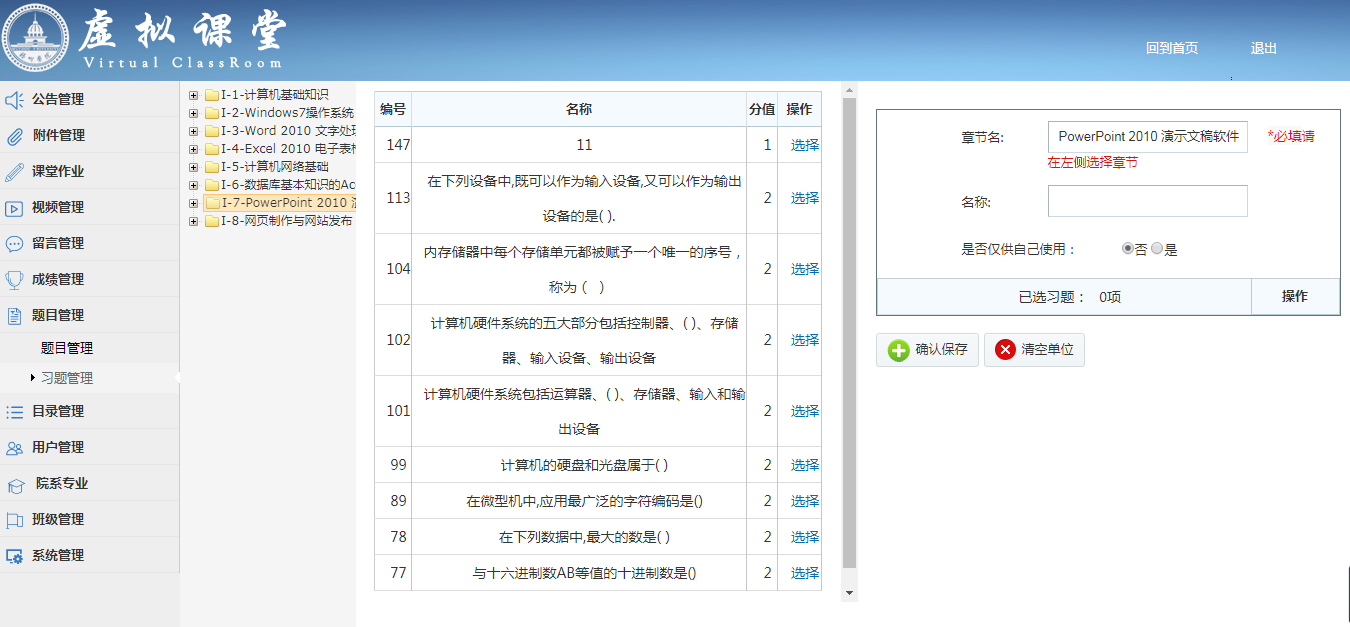1350x627 pixels.
Task: Click the message management chat bubble icon
Action: (14, 244)
